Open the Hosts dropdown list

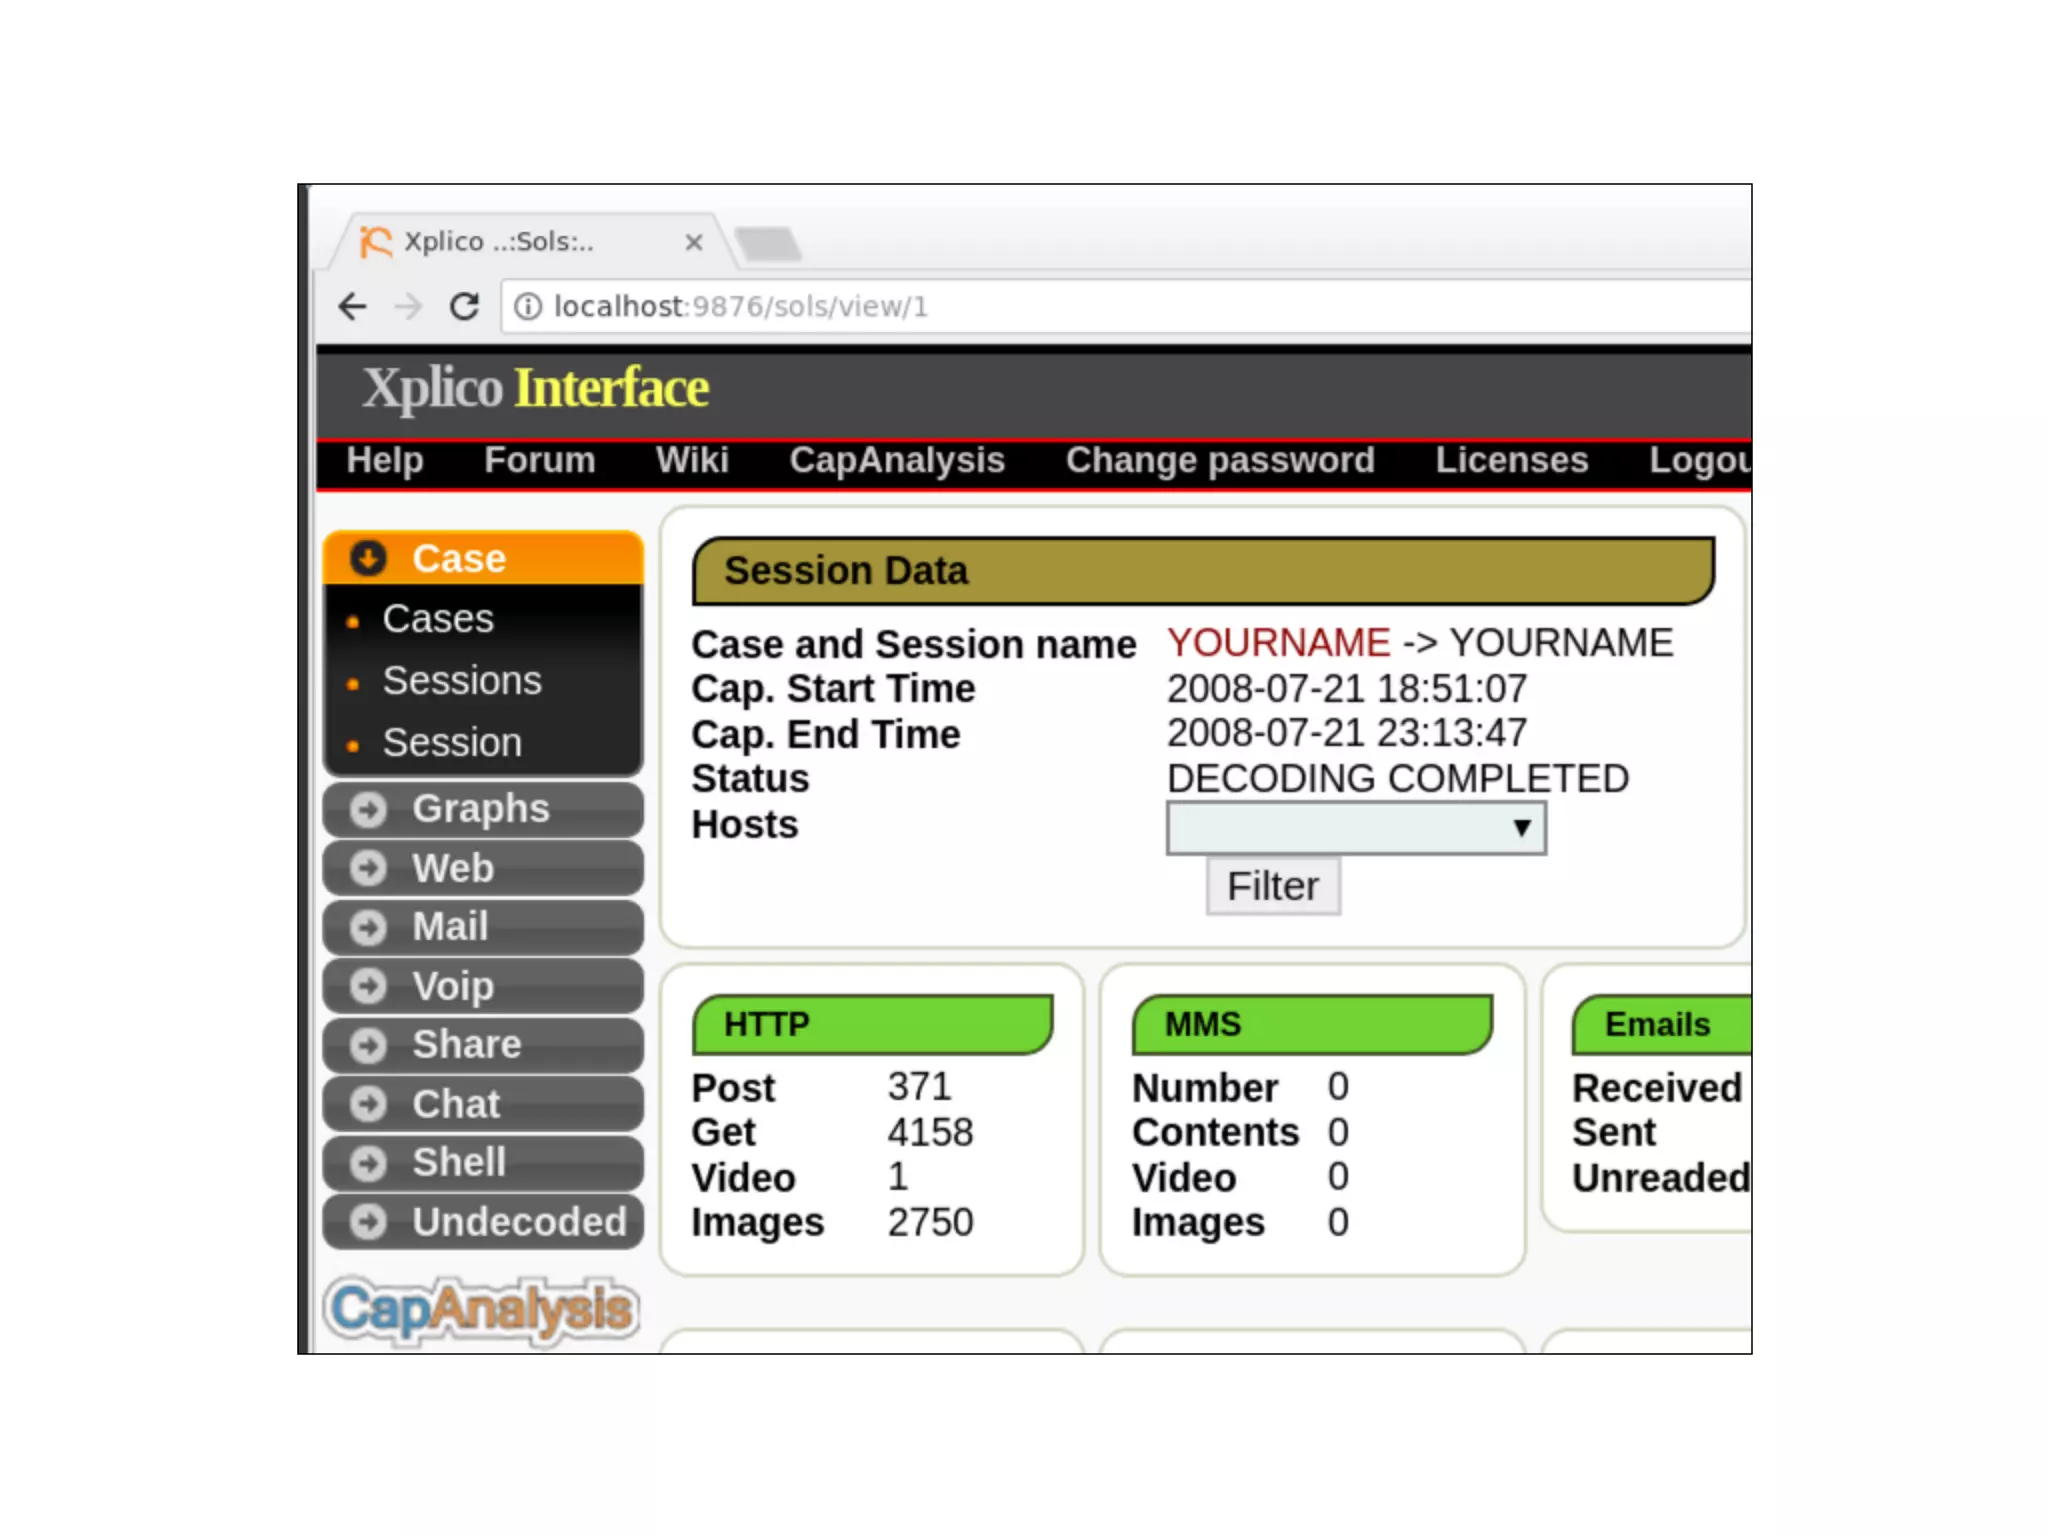[1355, 828]
